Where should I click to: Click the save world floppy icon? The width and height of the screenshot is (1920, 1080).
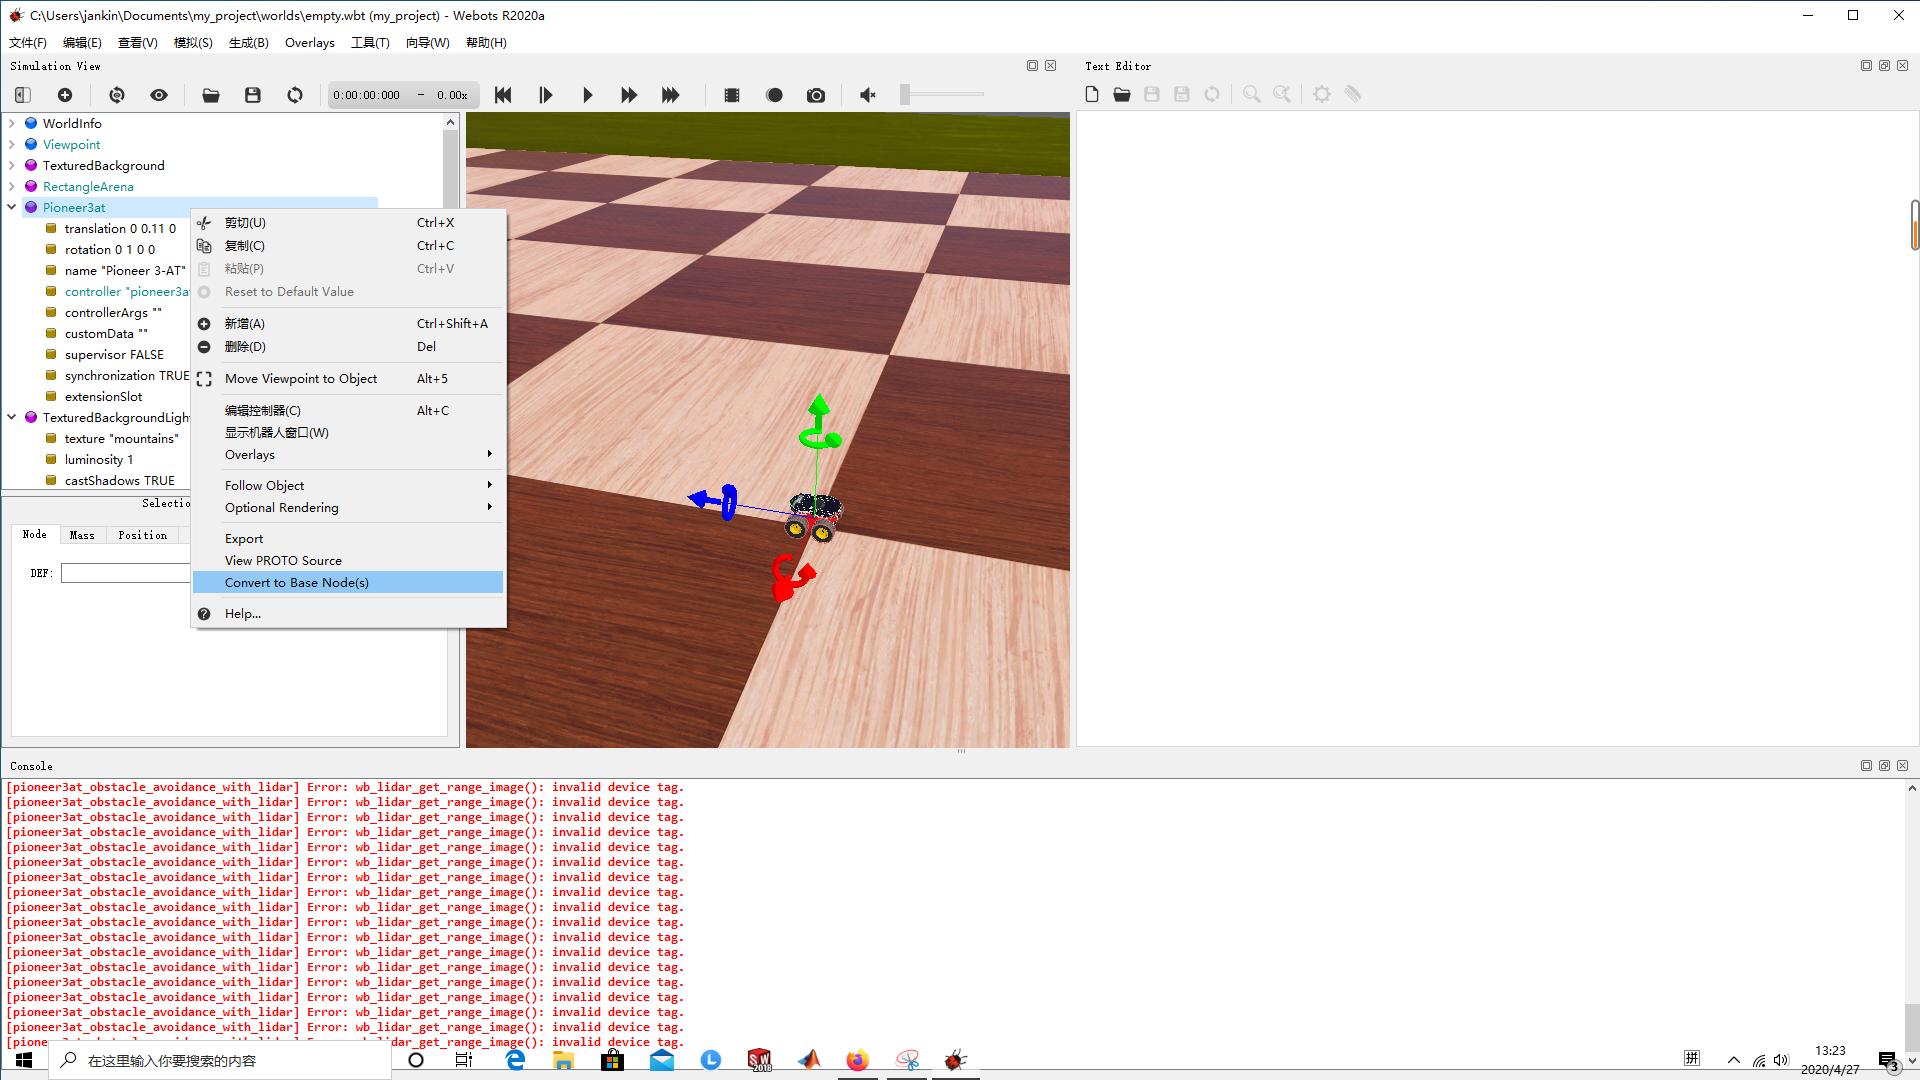click(x=253, y=95)
